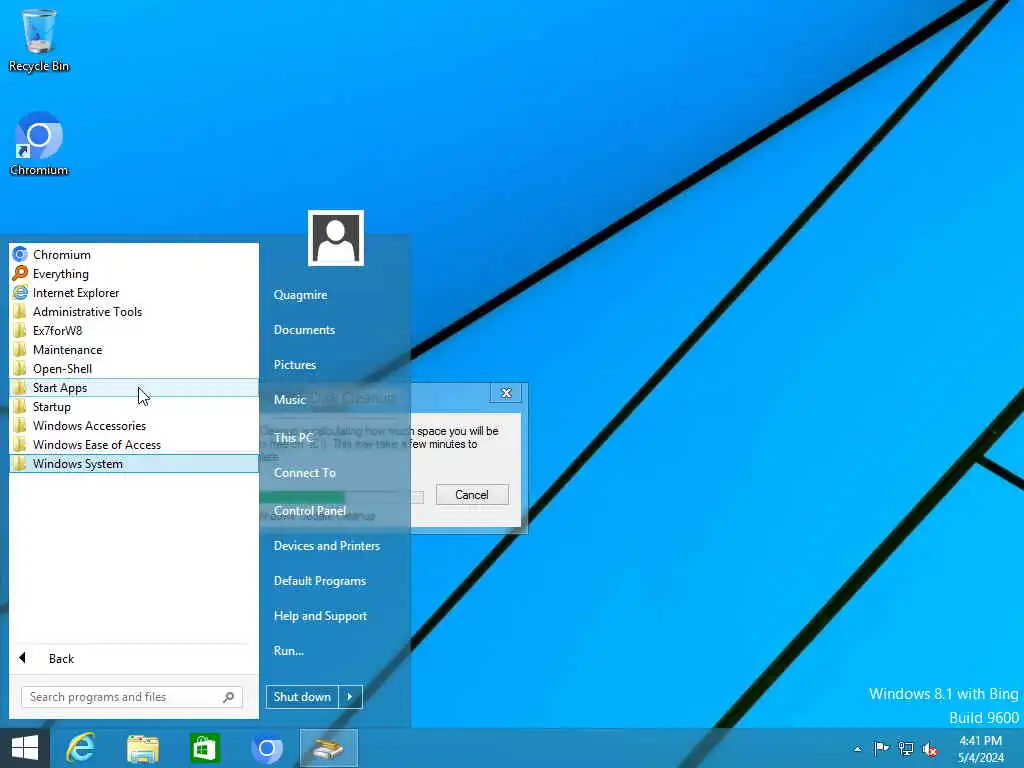
Task: Click the Administrative Tools folder icon
Action: tap(20, 311)
